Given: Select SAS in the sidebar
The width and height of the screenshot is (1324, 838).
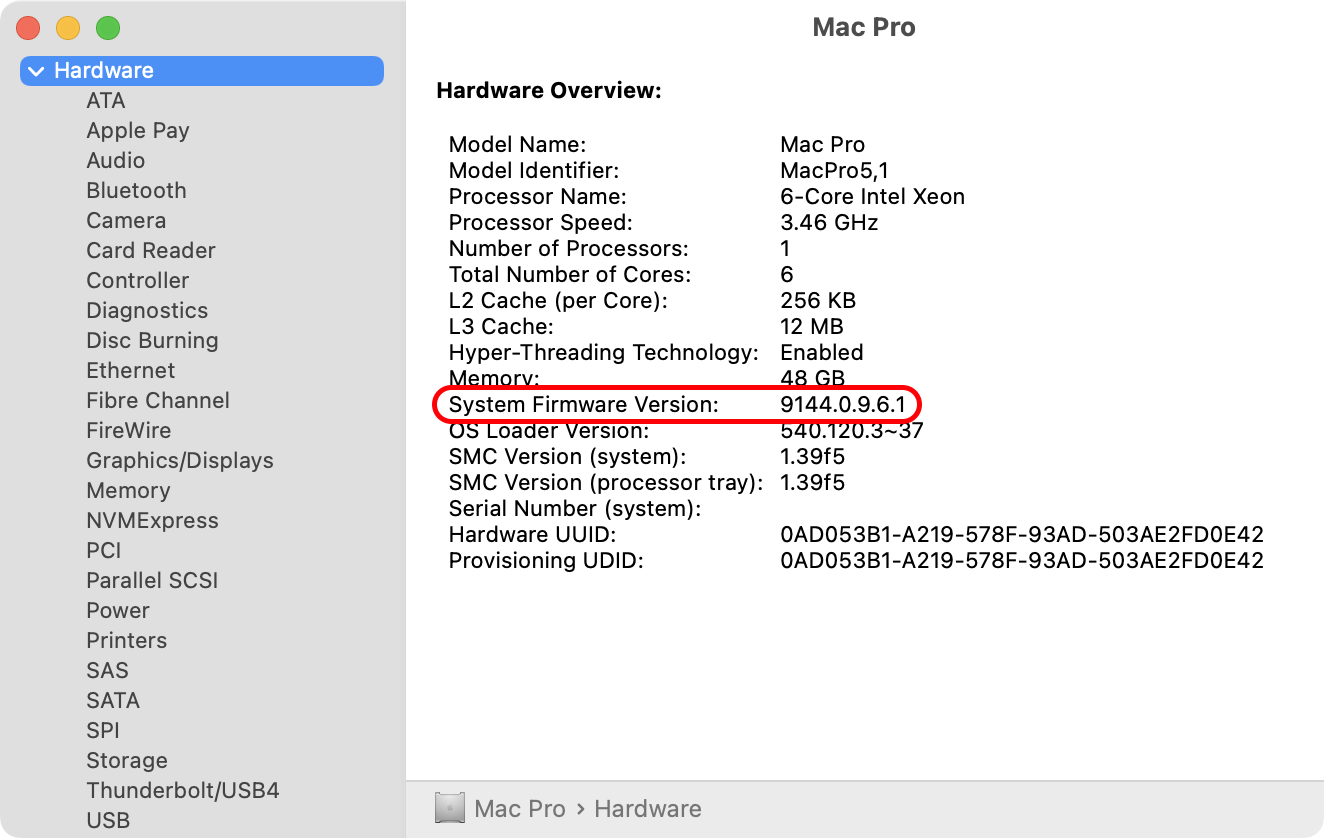Looking at the screenshot, I should 108,671.
